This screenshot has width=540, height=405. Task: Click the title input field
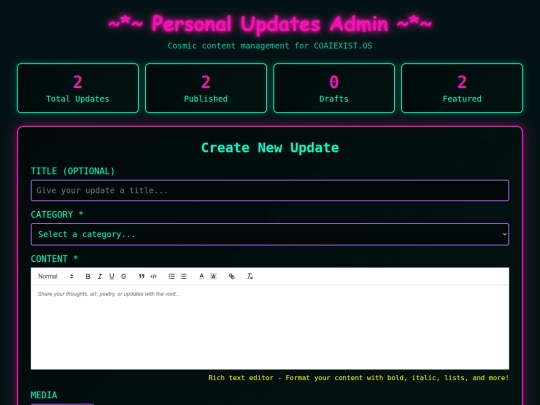[x=270, y=190]
